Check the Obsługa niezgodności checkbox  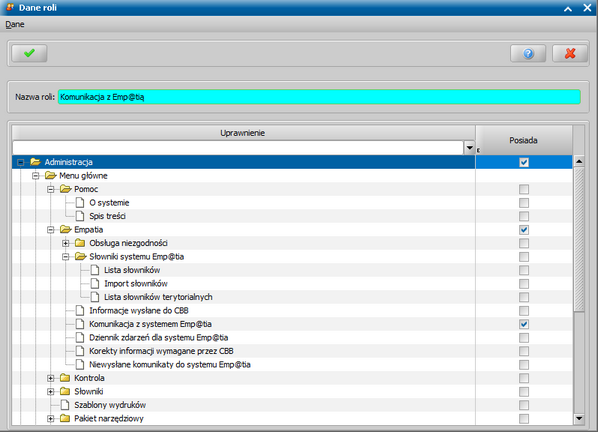(524, 243)
